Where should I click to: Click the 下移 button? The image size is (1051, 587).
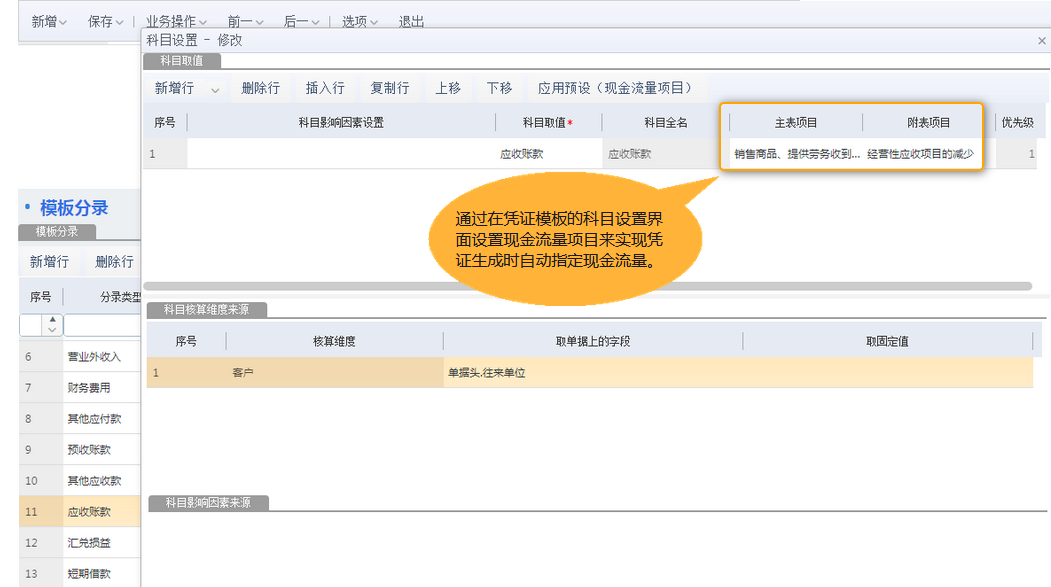tap(499, 88)
